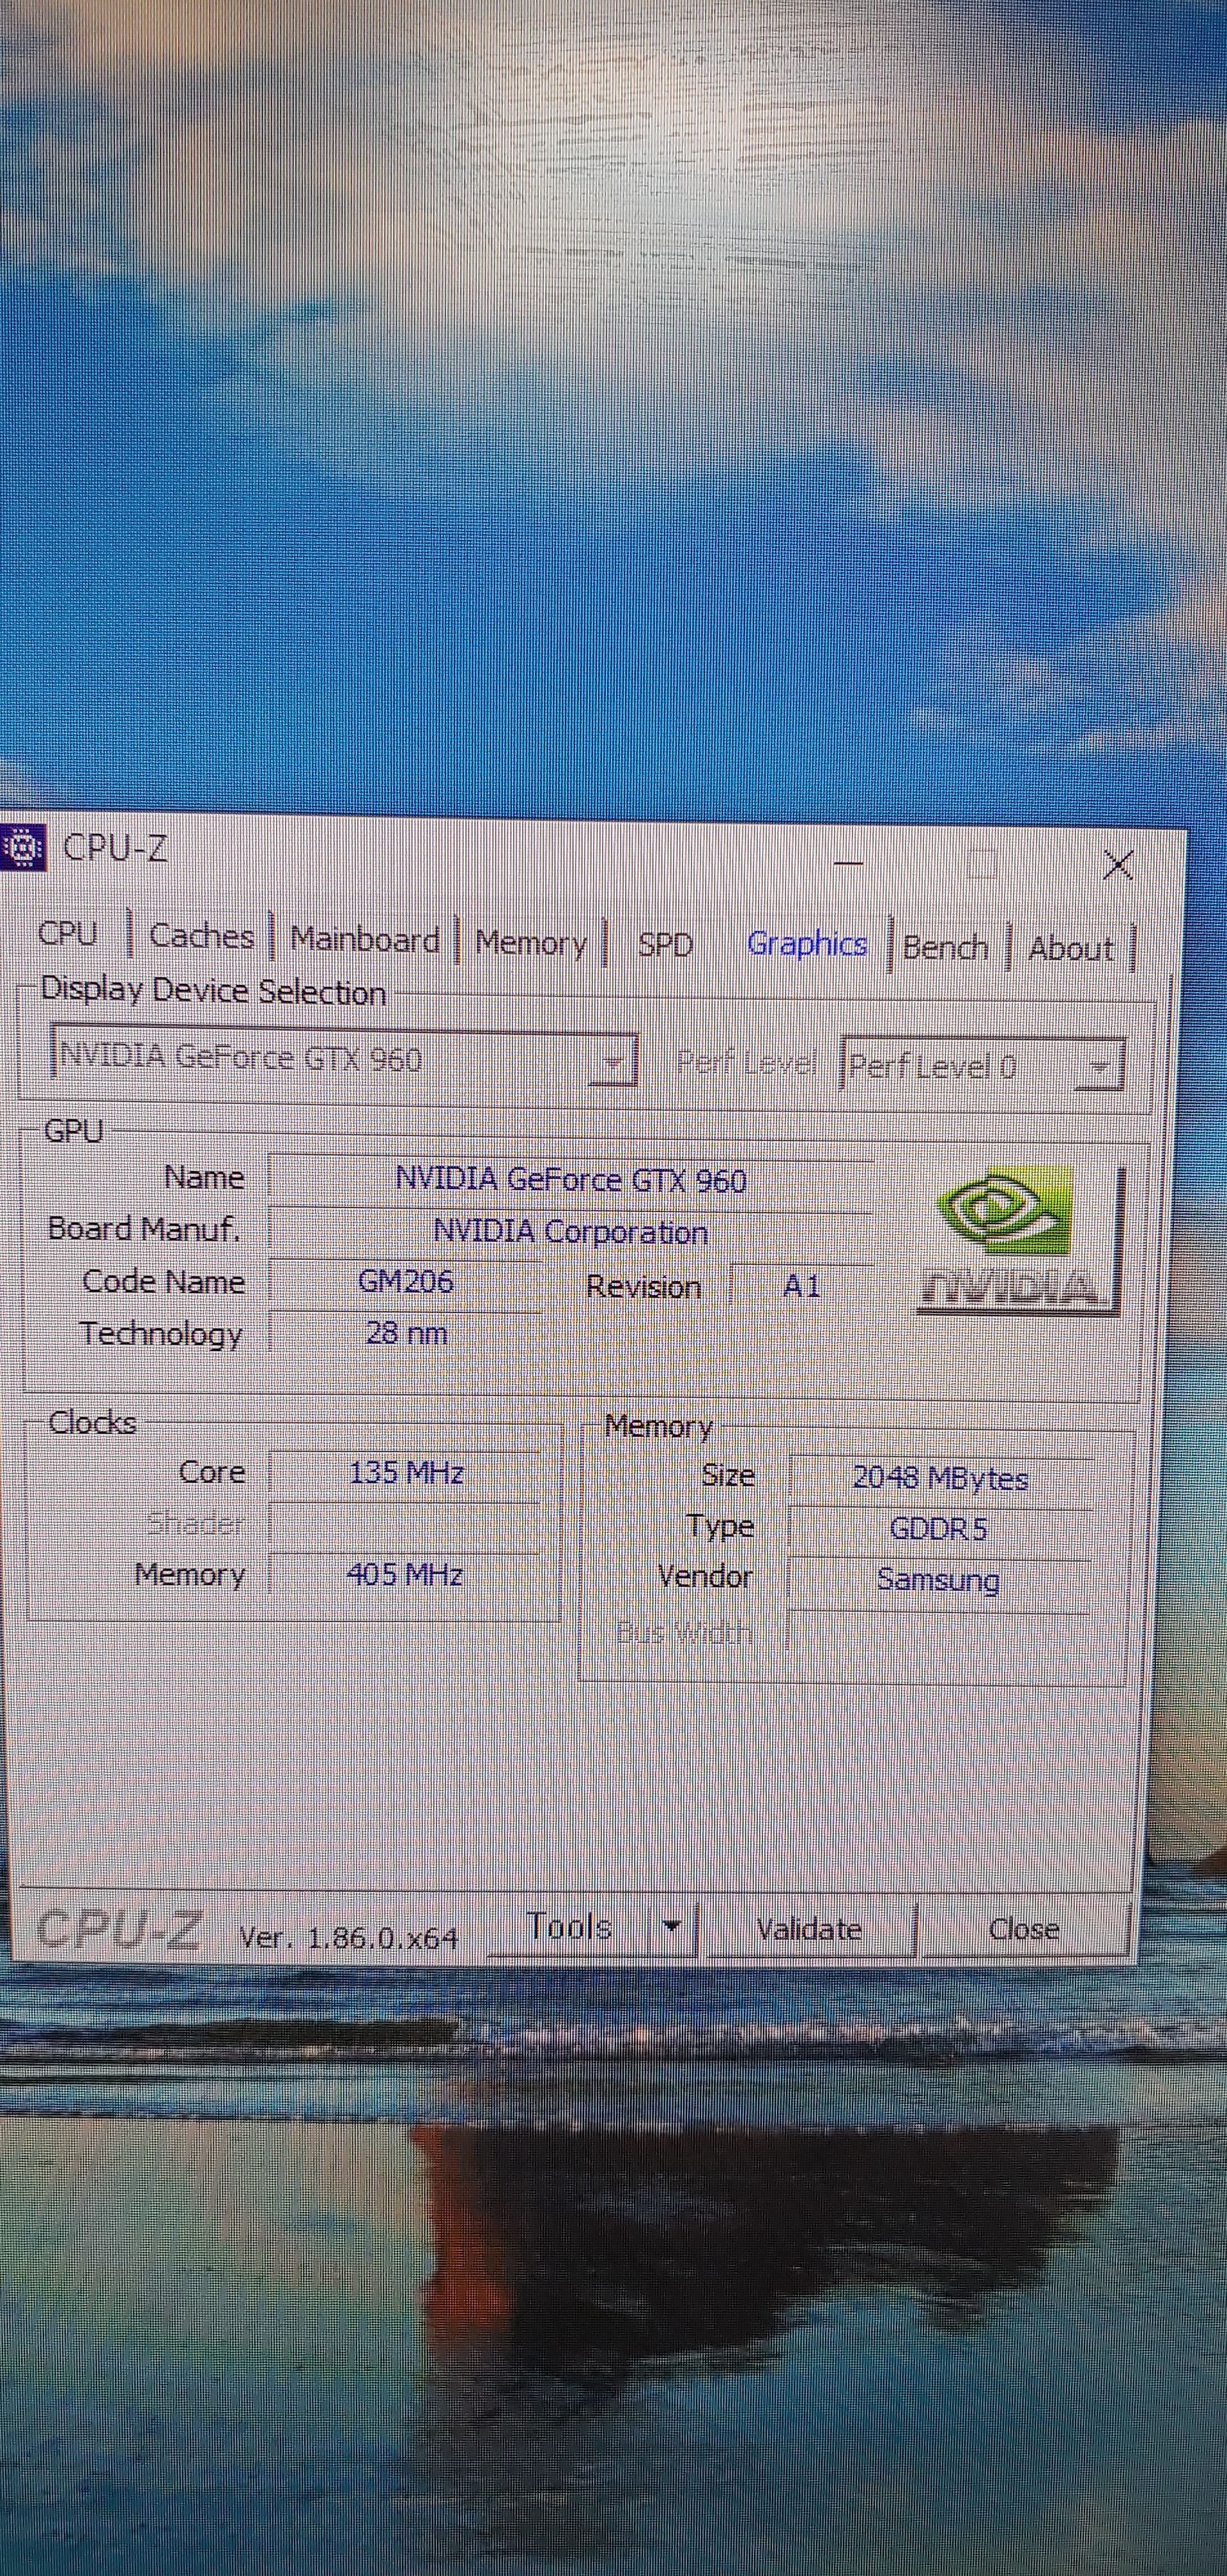The image size is (1227, 2576).
Task: Open the About tab
Action: point(1070,948)
